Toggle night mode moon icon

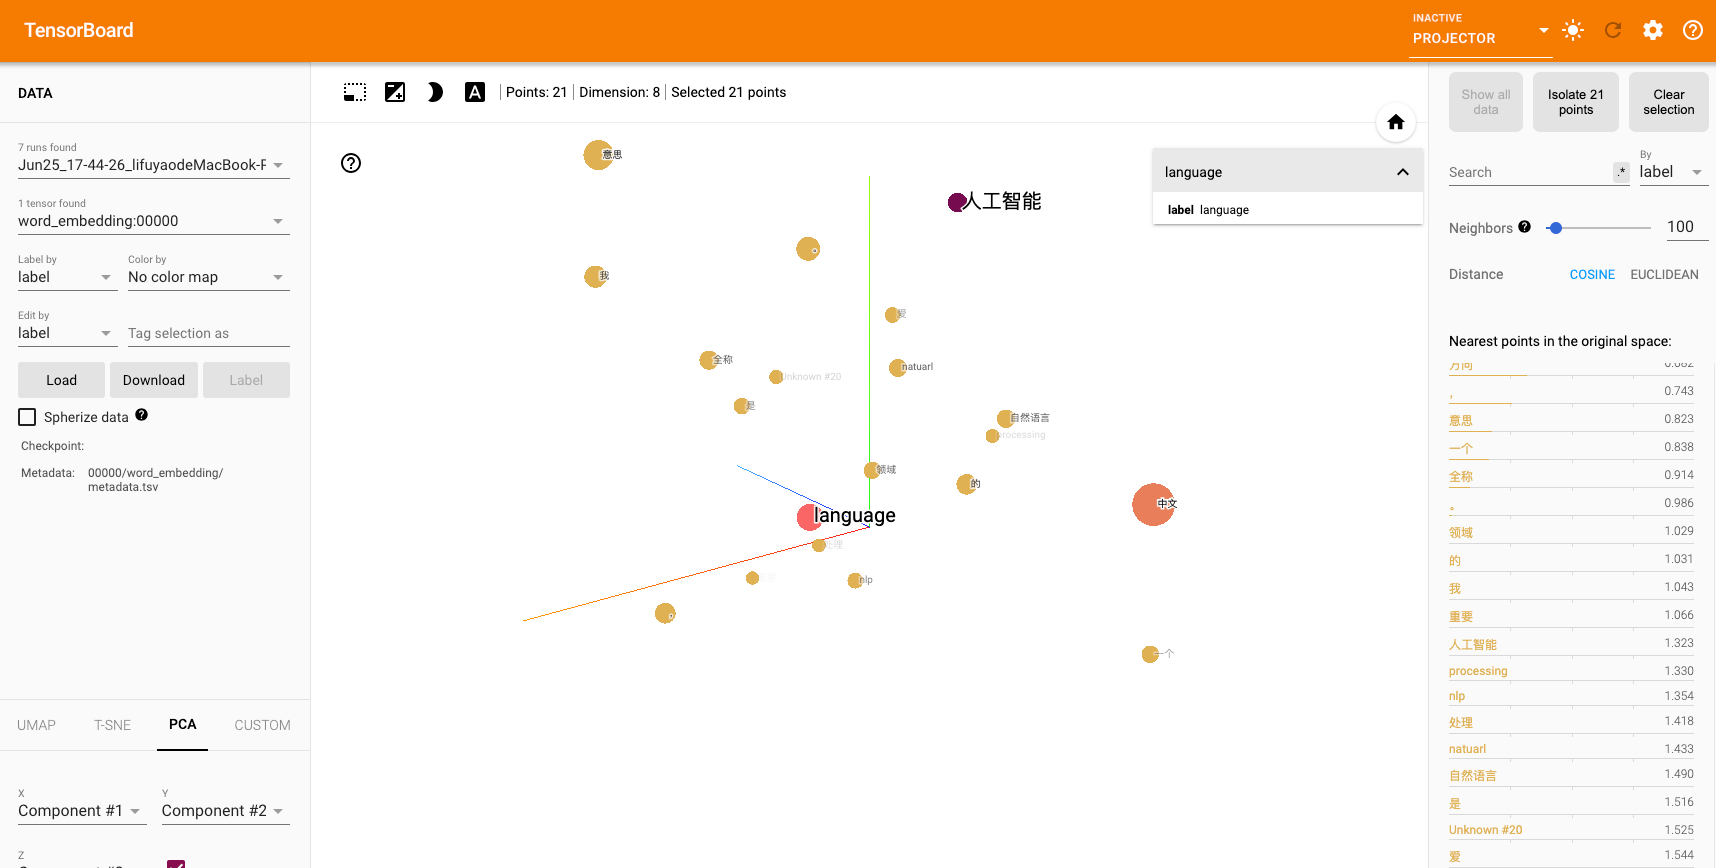click(435, 92)
